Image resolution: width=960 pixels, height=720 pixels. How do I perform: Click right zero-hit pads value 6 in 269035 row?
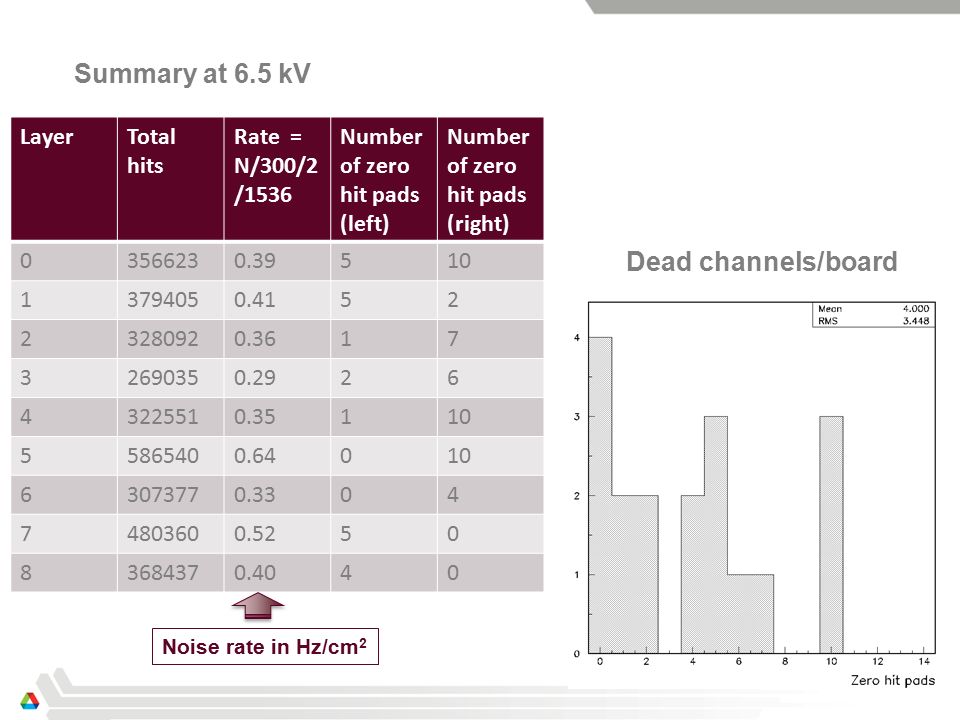[x=453, y=378]
